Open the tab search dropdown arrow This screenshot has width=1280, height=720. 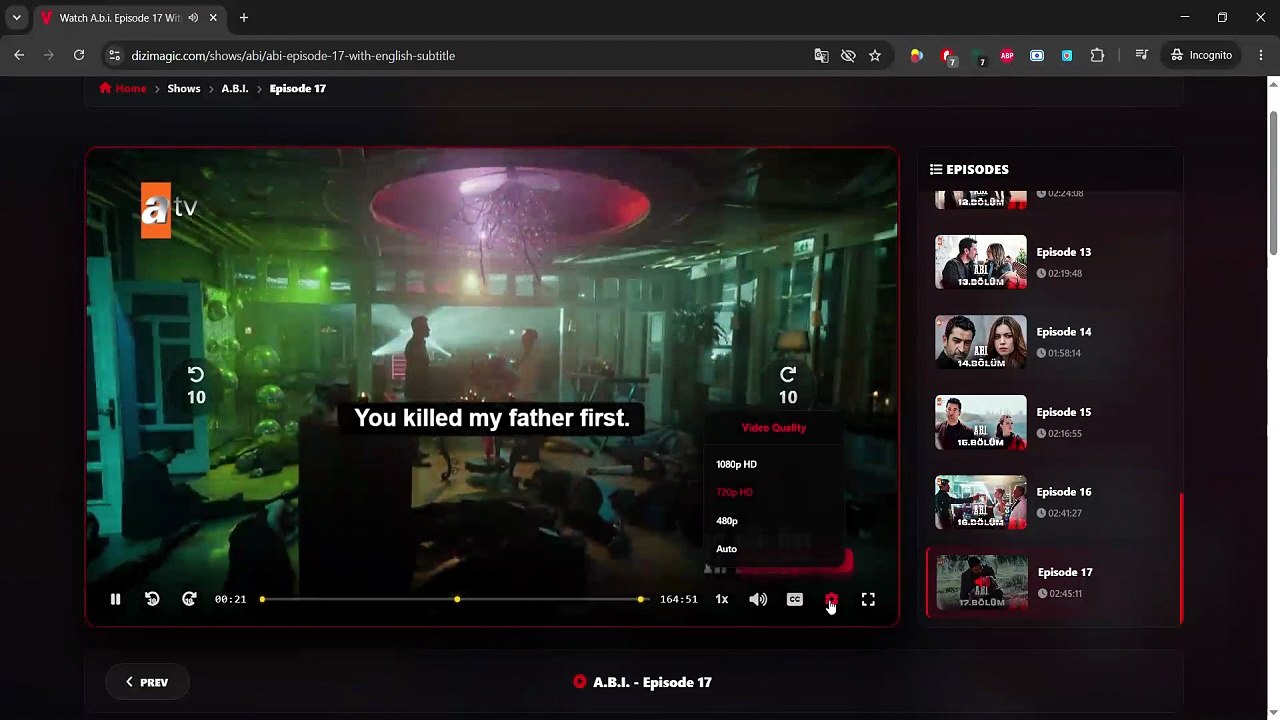(x=17, y=18)
